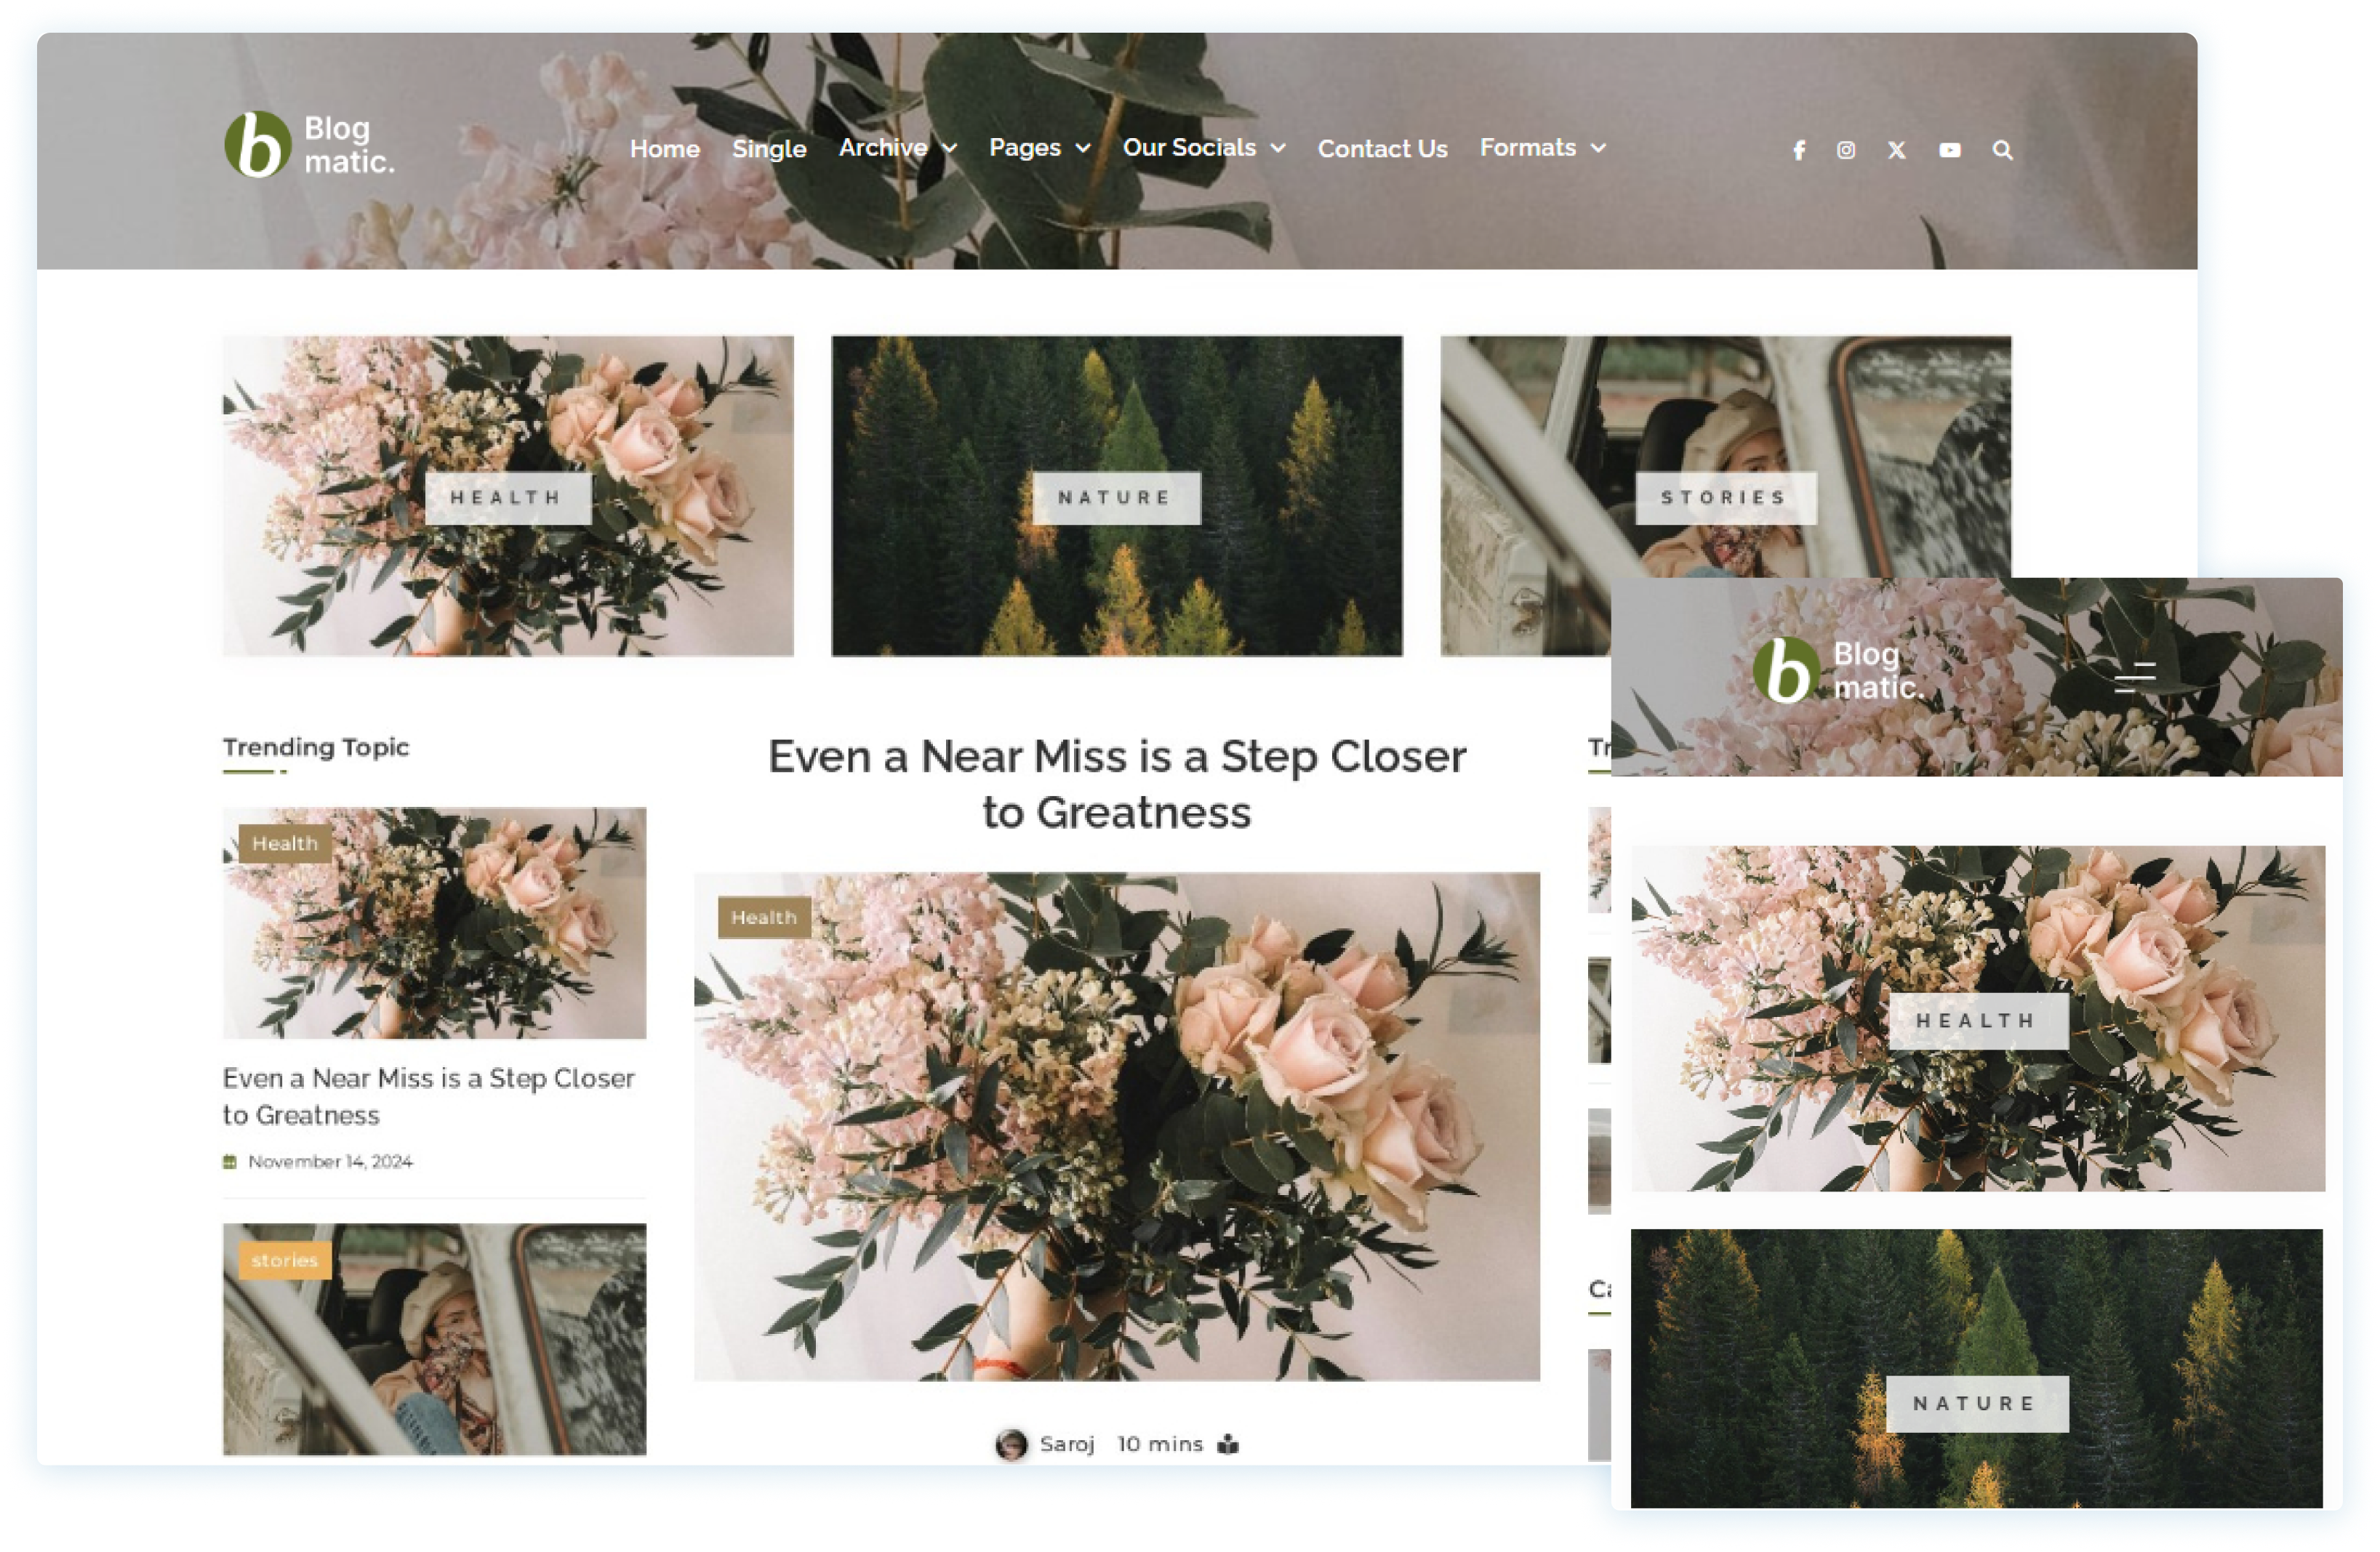
Task: Click Saroj author avatar icon
Action: click(1011, 1444)
